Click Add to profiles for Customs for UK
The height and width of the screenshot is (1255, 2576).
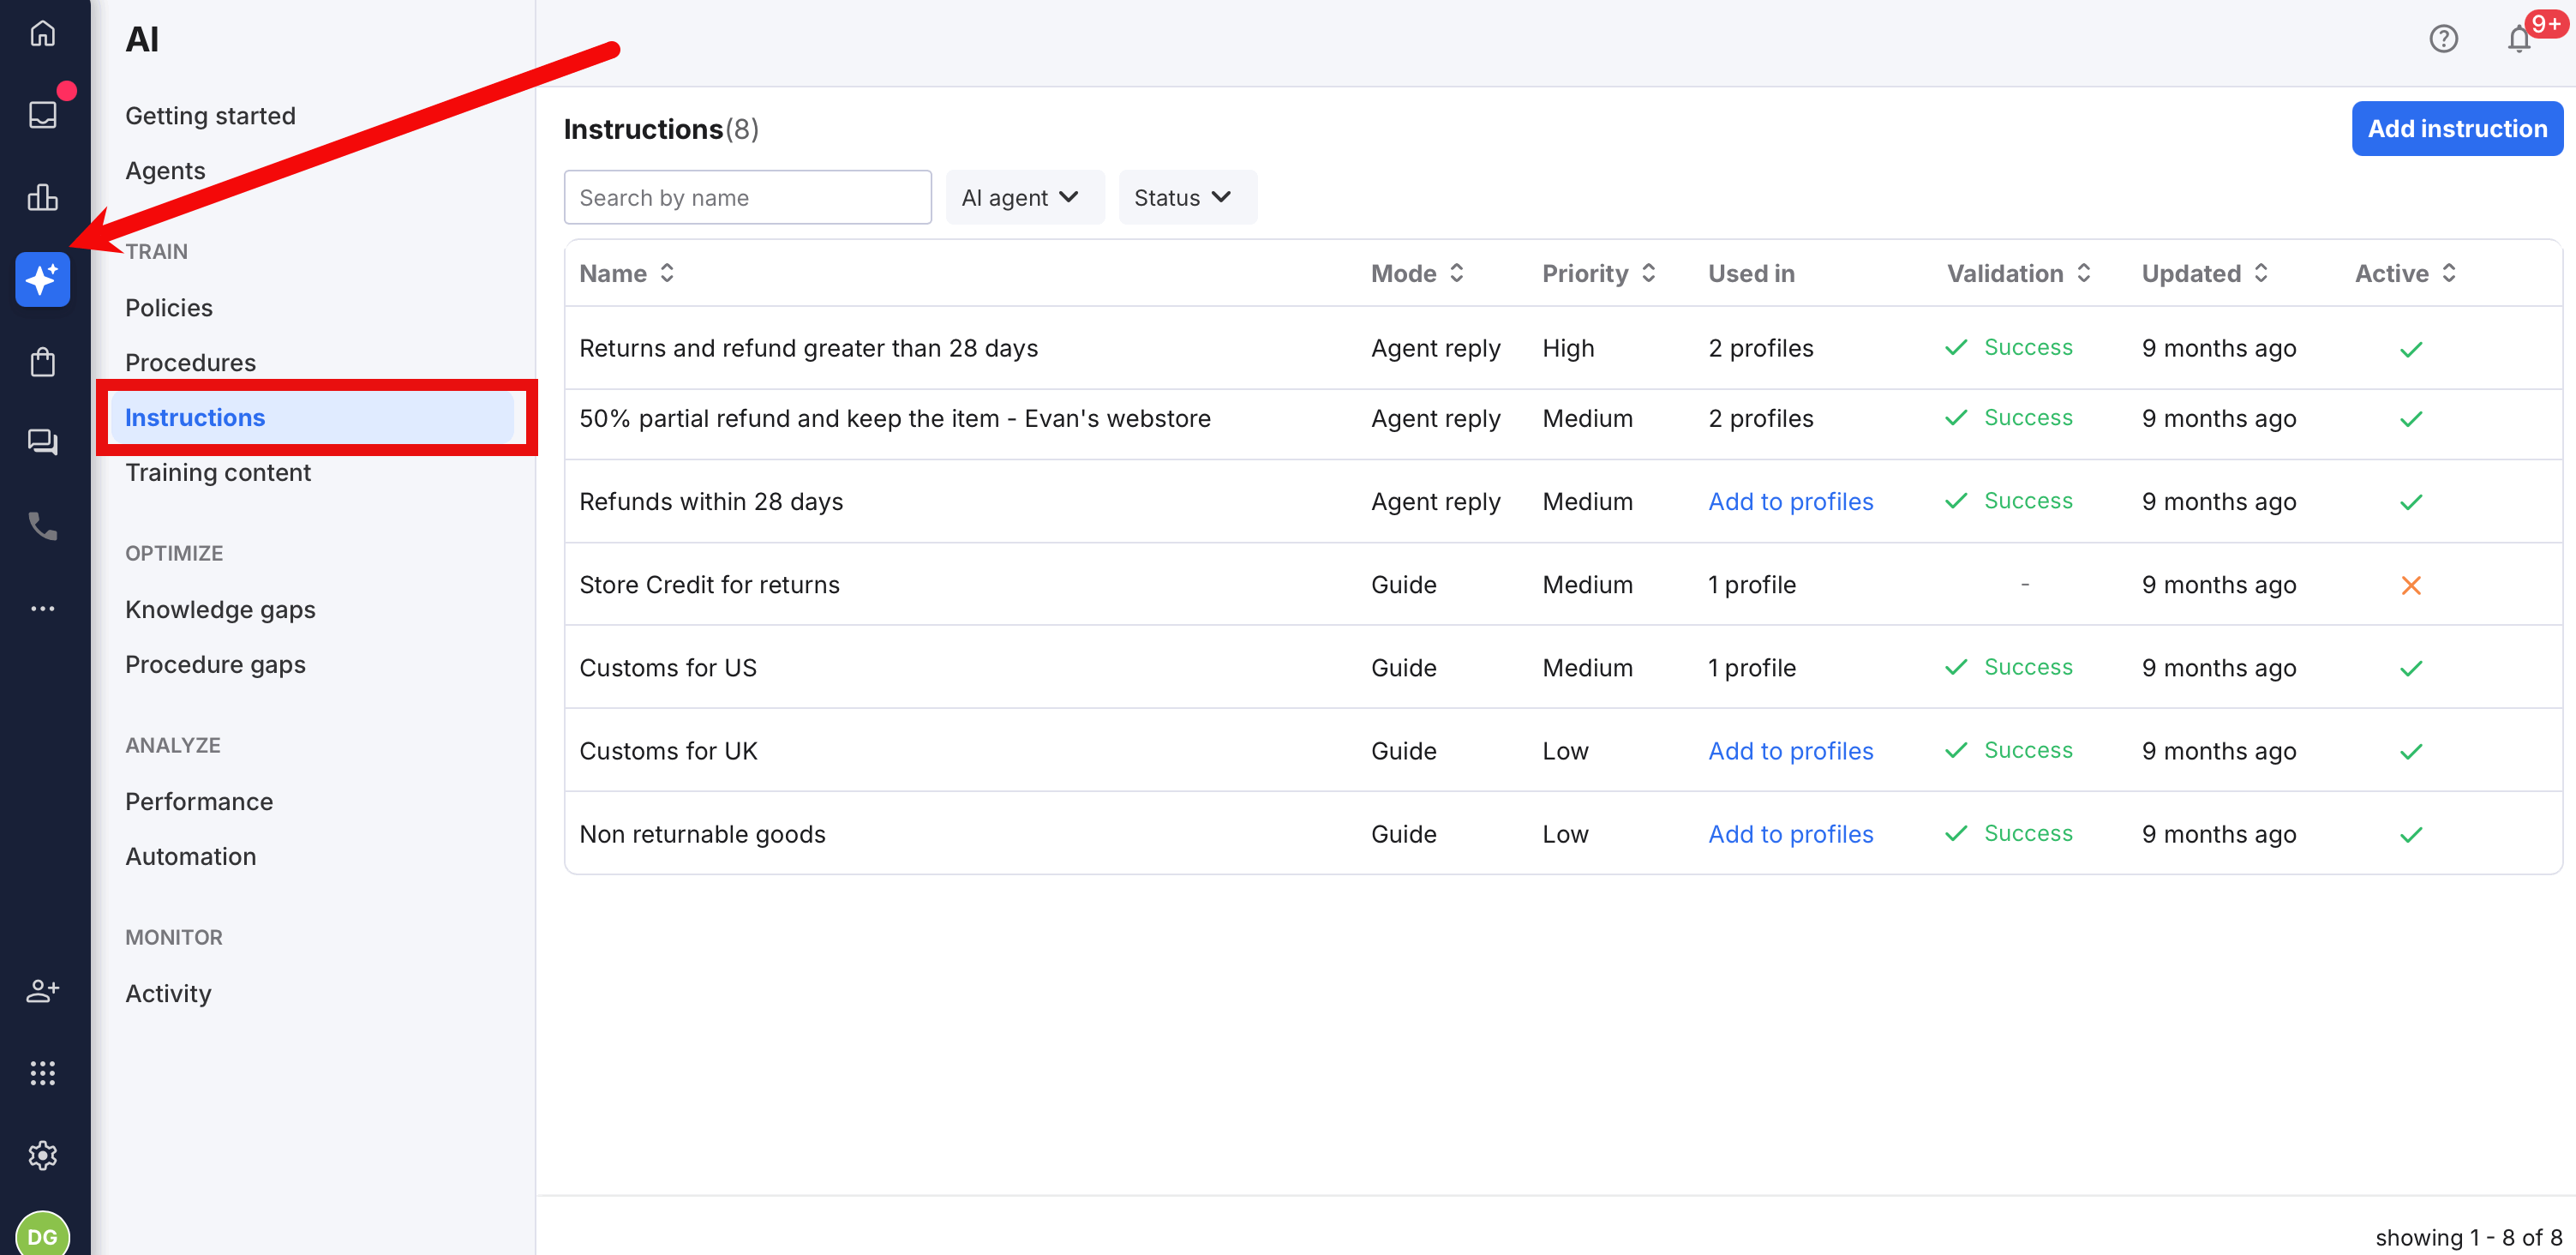[x=1790, y=751]
